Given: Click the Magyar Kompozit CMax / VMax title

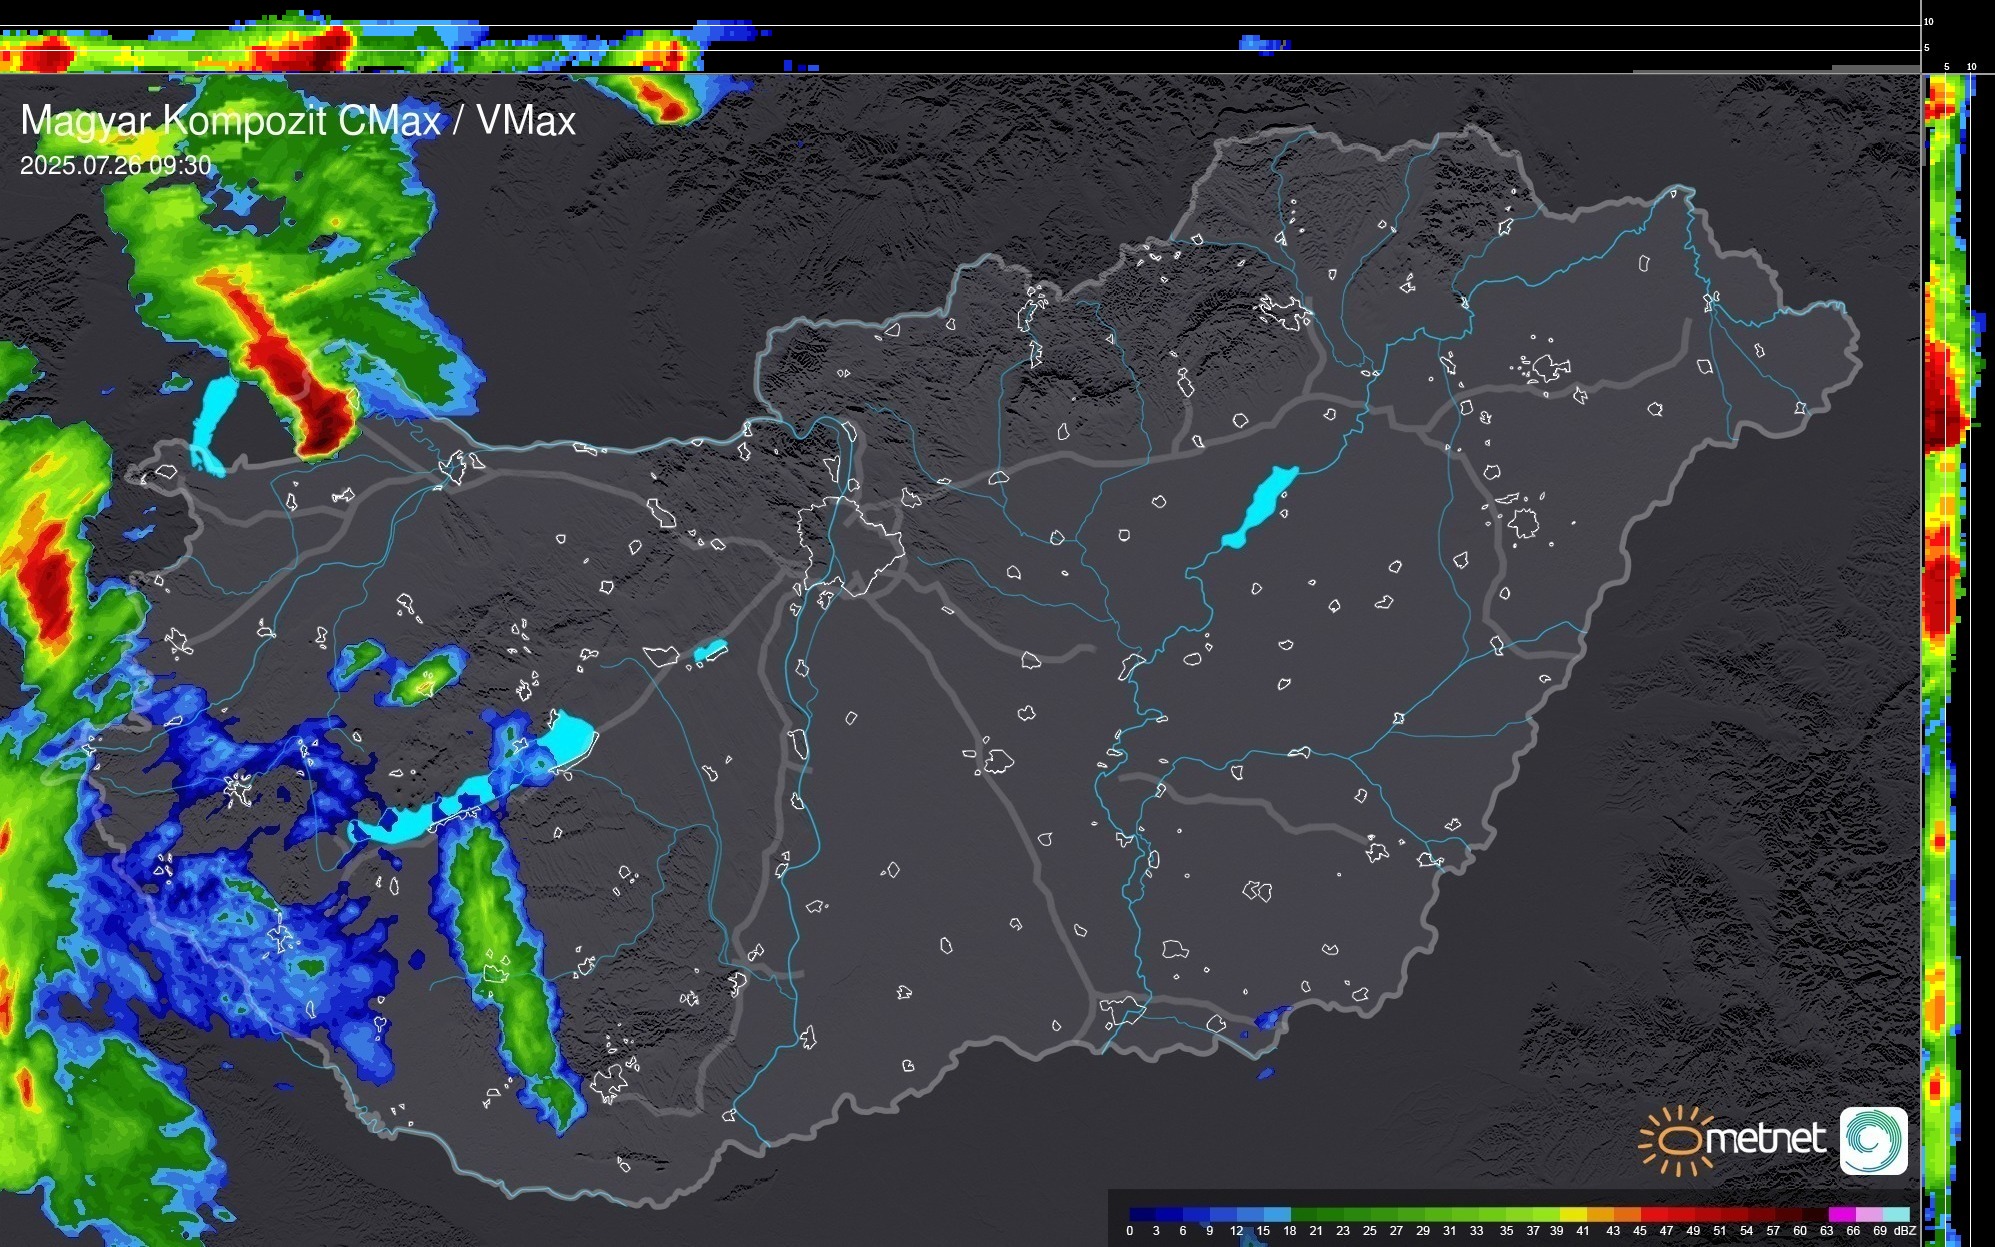Looking at the screenshot, I should [x=298, y=121].
